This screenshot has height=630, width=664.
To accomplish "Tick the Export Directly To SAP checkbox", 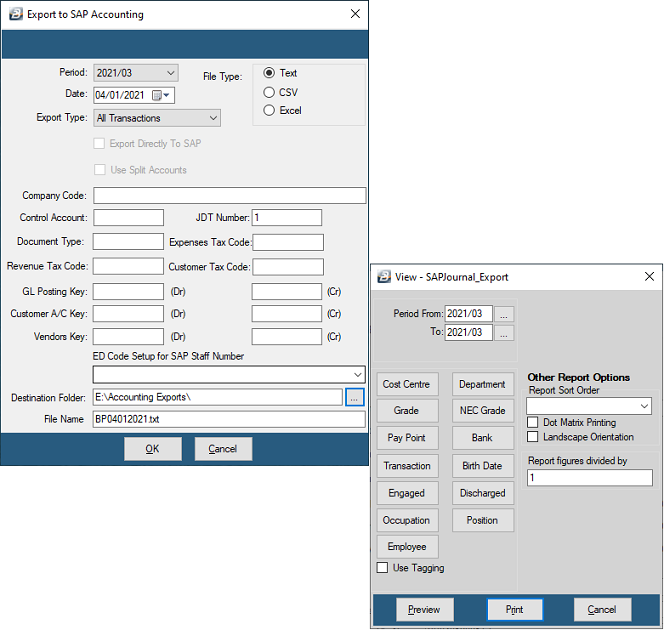I will click(x=99, y=144).
